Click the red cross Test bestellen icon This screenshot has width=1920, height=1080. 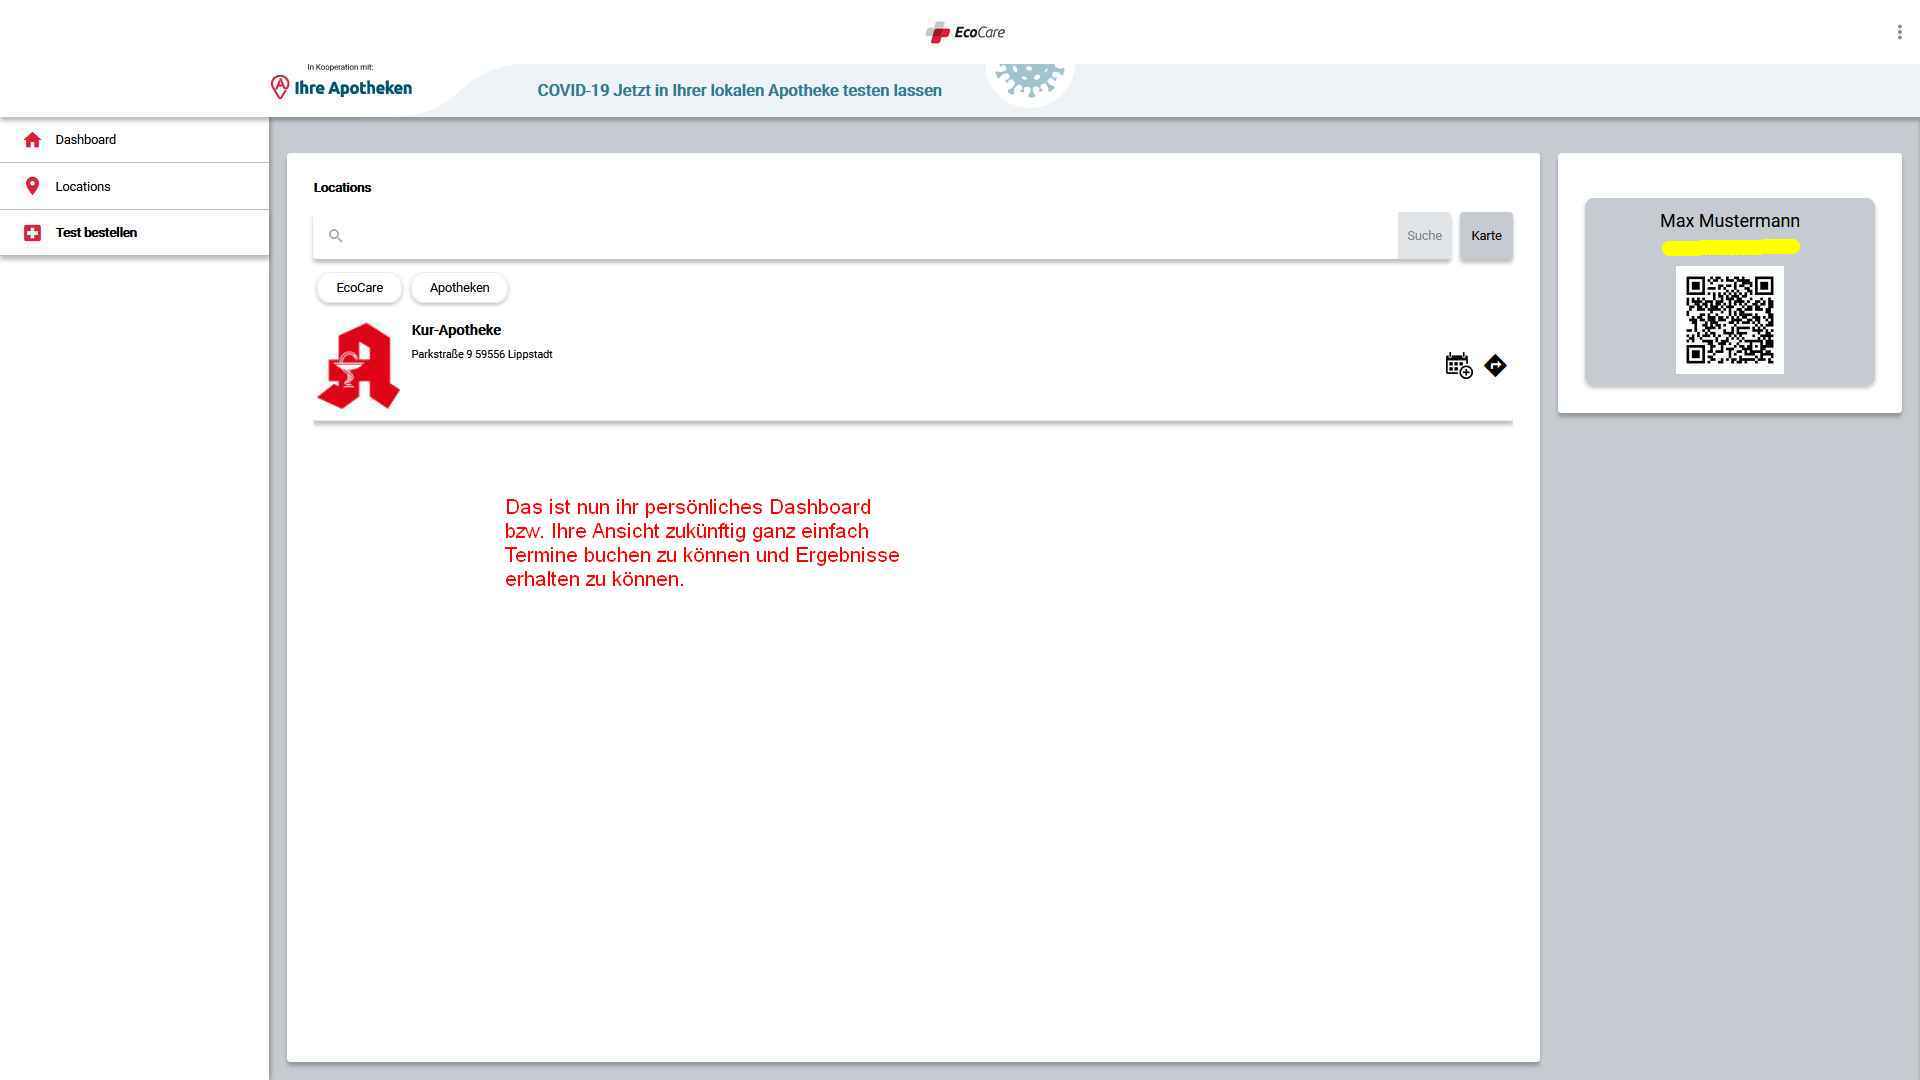[x=32, y=233]
